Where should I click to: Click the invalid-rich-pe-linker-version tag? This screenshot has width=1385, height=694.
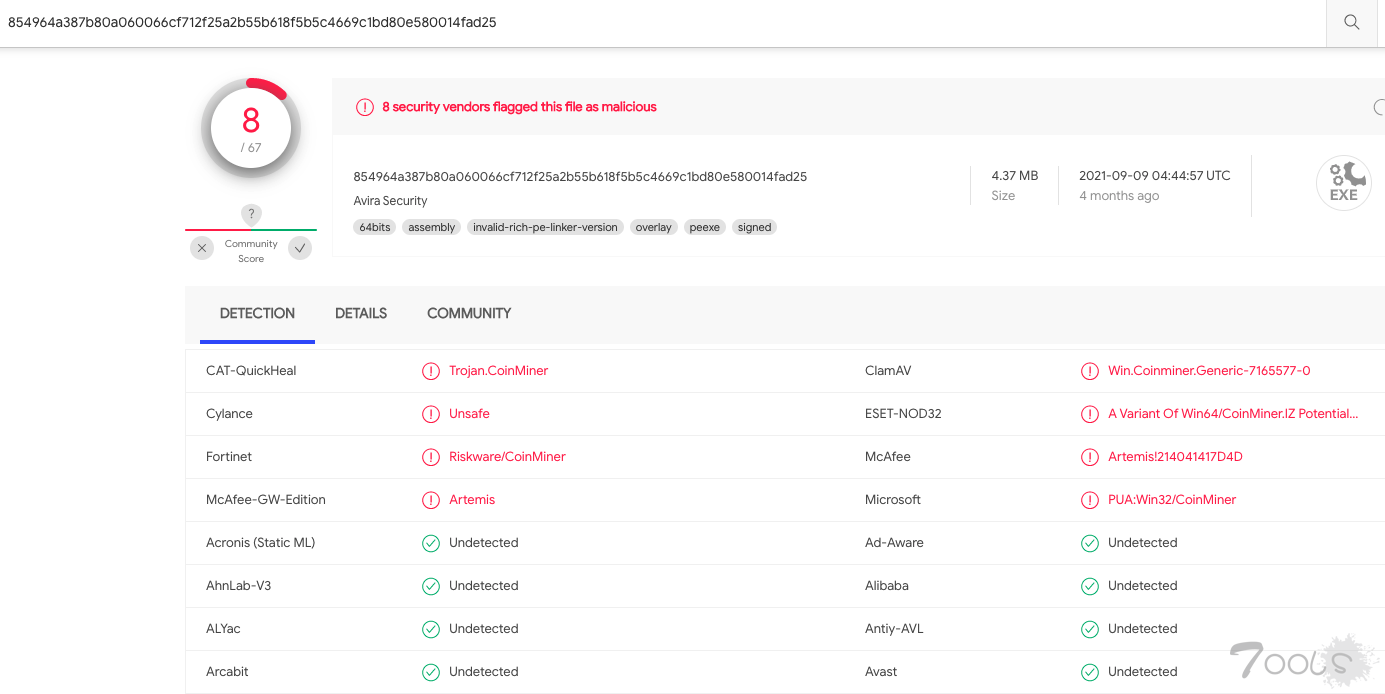[545, 227]
